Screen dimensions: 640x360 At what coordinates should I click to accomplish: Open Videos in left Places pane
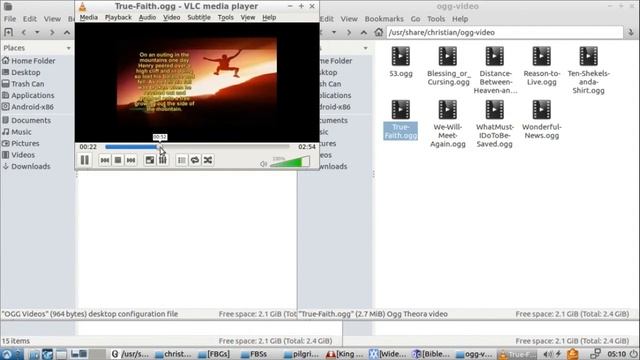tap(18, 155)
